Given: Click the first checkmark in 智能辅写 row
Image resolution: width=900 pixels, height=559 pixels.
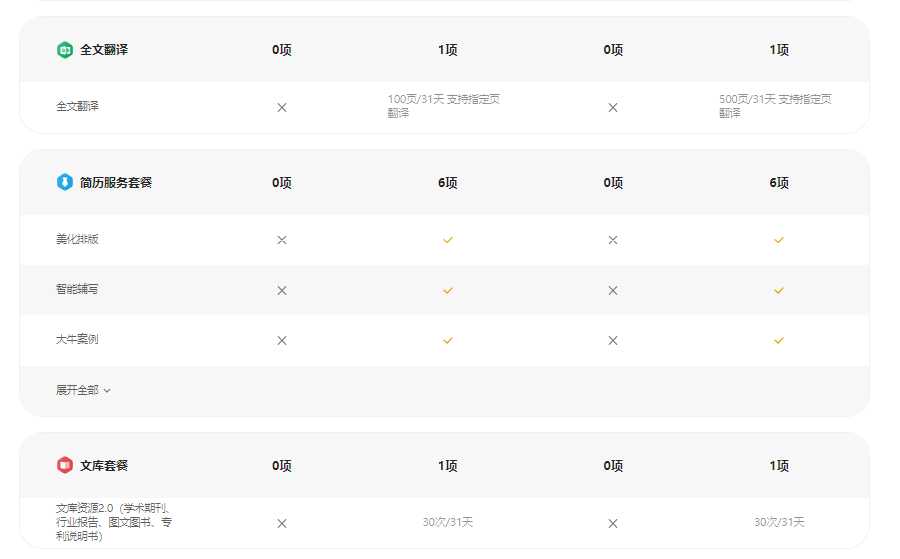Looking at the screenshot, I should point(448,290).
